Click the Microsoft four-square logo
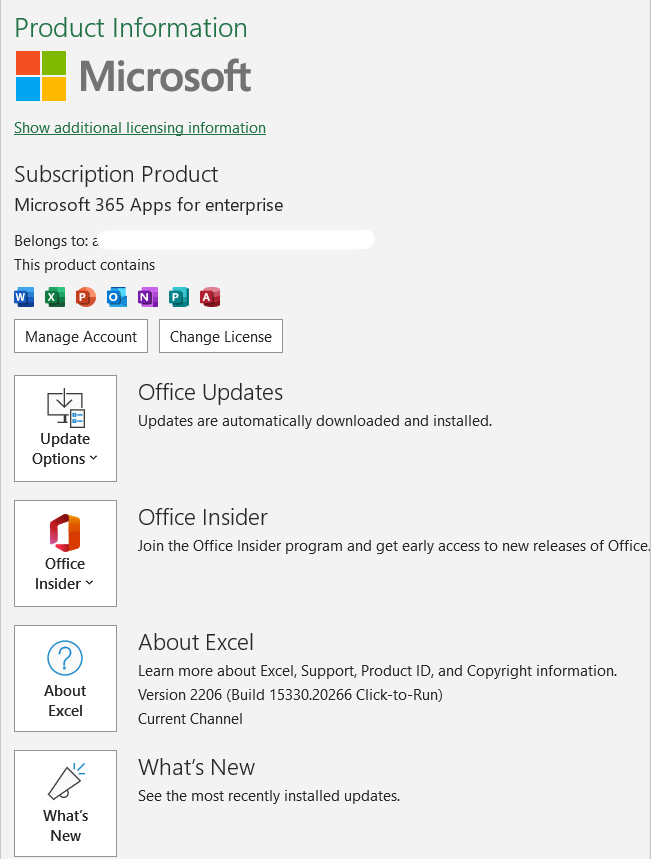651x859 pixels. click(x=41, y=76)
